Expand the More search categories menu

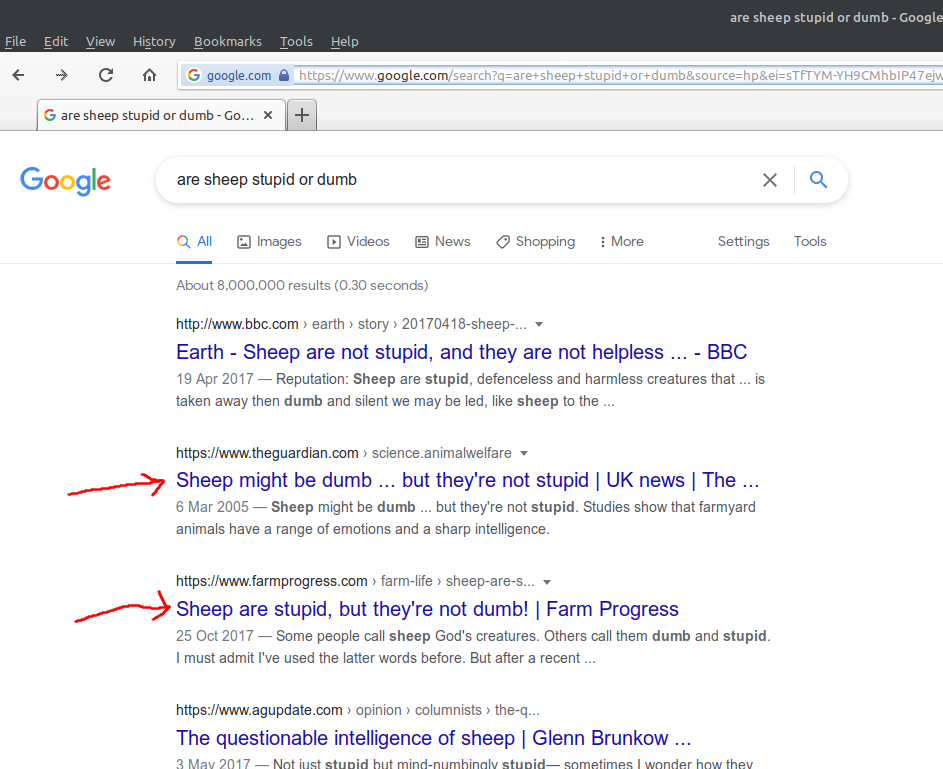pyautogui.click(x=622, y=242)
